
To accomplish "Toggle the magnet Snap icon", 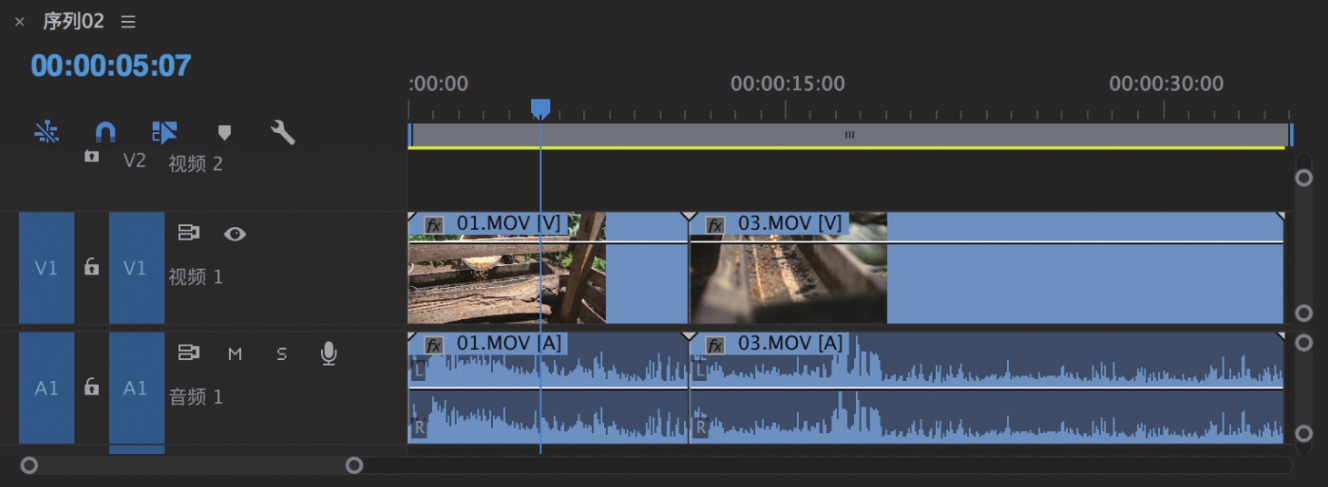I will pos(105,132).
